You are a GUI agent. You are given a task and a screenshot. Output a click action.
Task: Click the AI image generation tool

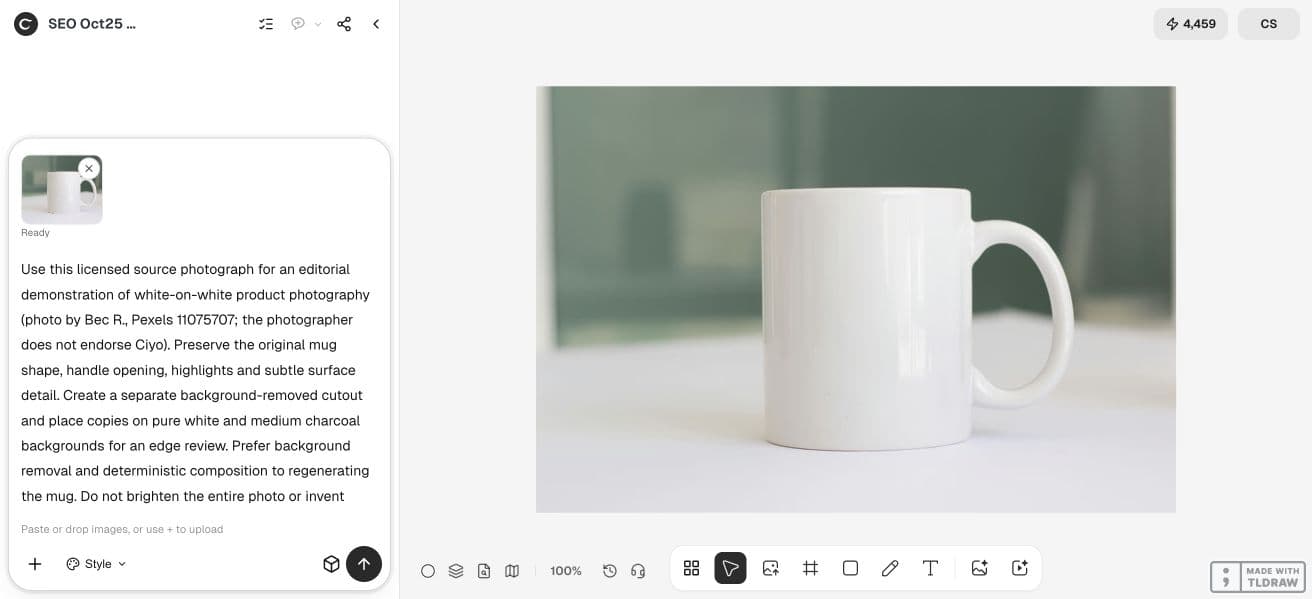pos(980,568)
